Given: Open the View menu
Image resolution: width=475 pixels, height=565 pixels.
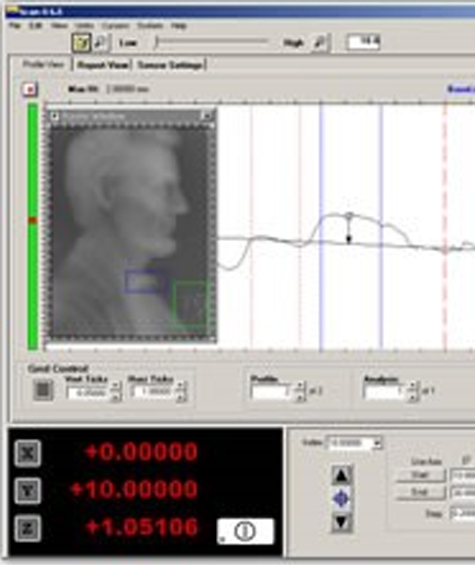Looking at the screenshot, I should tap(59, 26).
